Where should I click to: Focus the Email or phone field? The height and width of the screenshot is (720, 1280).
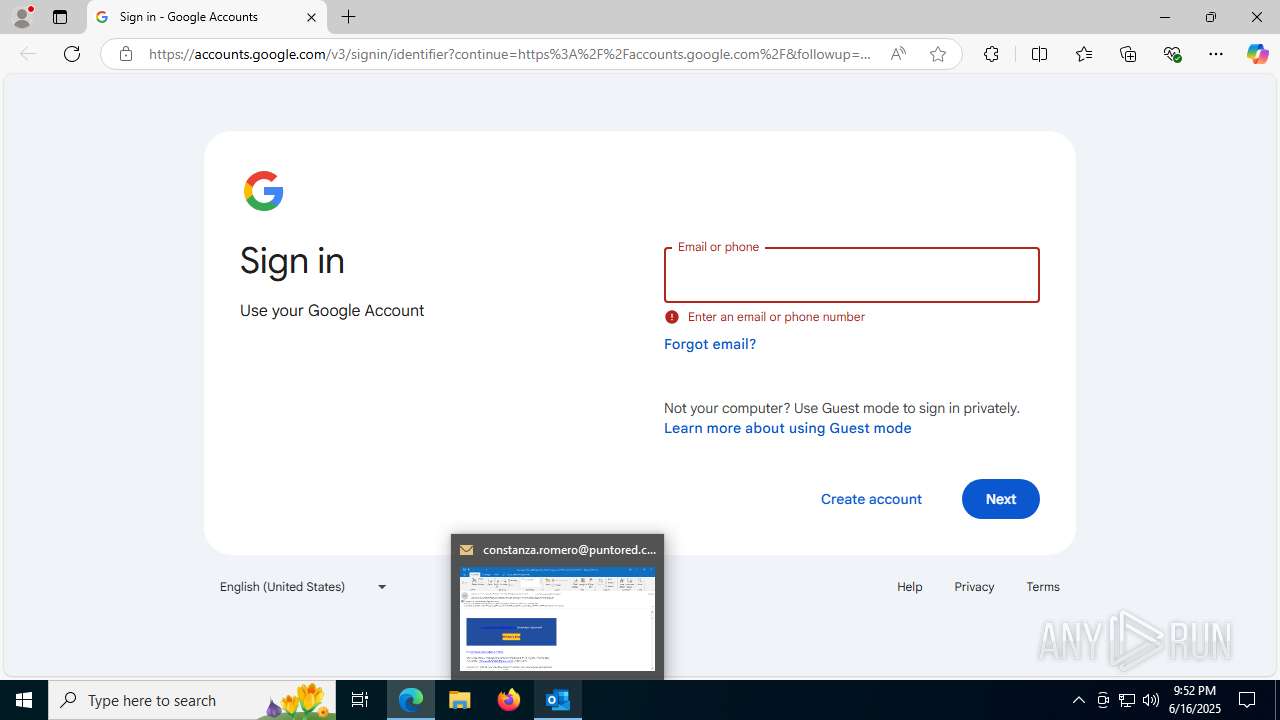[x=852, y=275]
